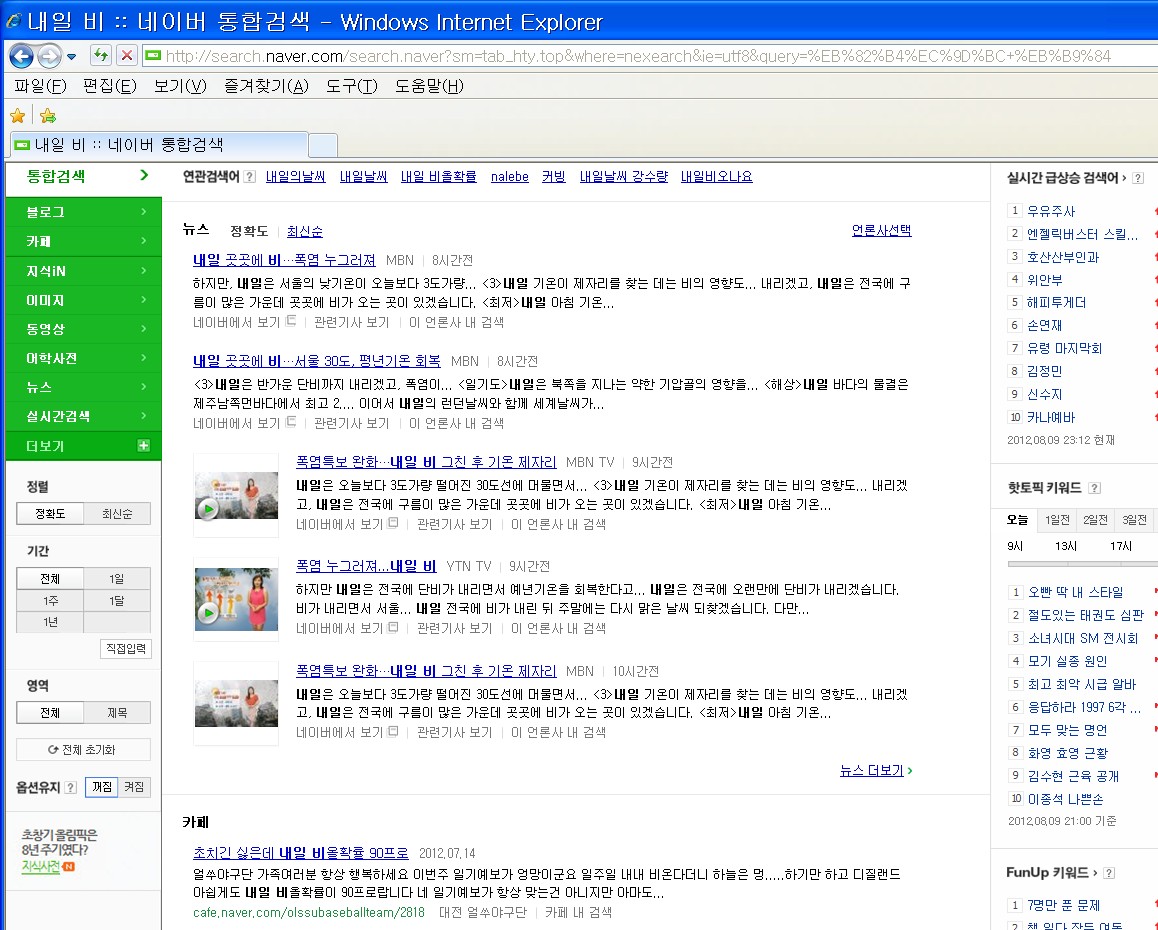Select the 1일전 hot topic tab
This screenshot has height=930, width=1158.
1057,520
